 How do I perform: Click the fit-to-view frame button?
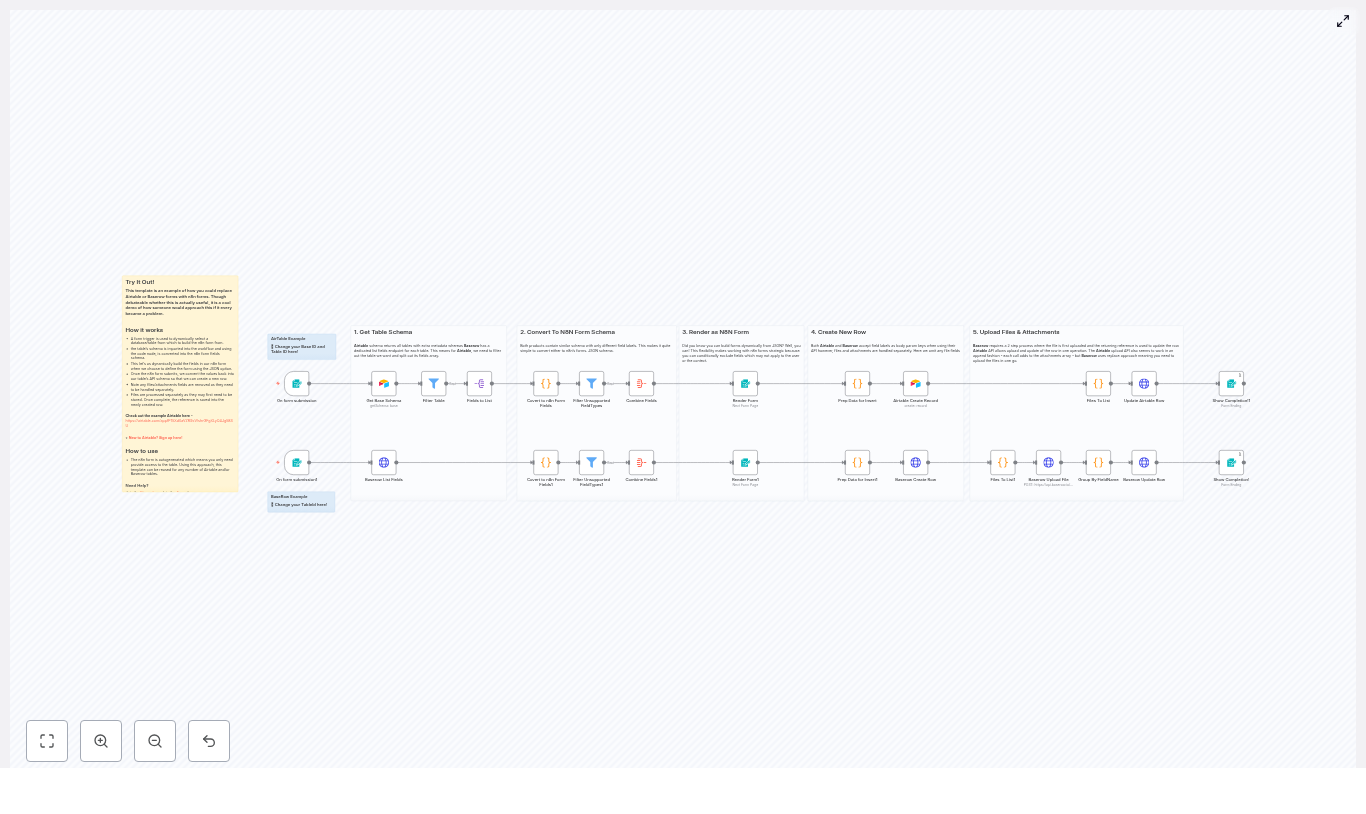pyautogui.click(x=47, y=741)
